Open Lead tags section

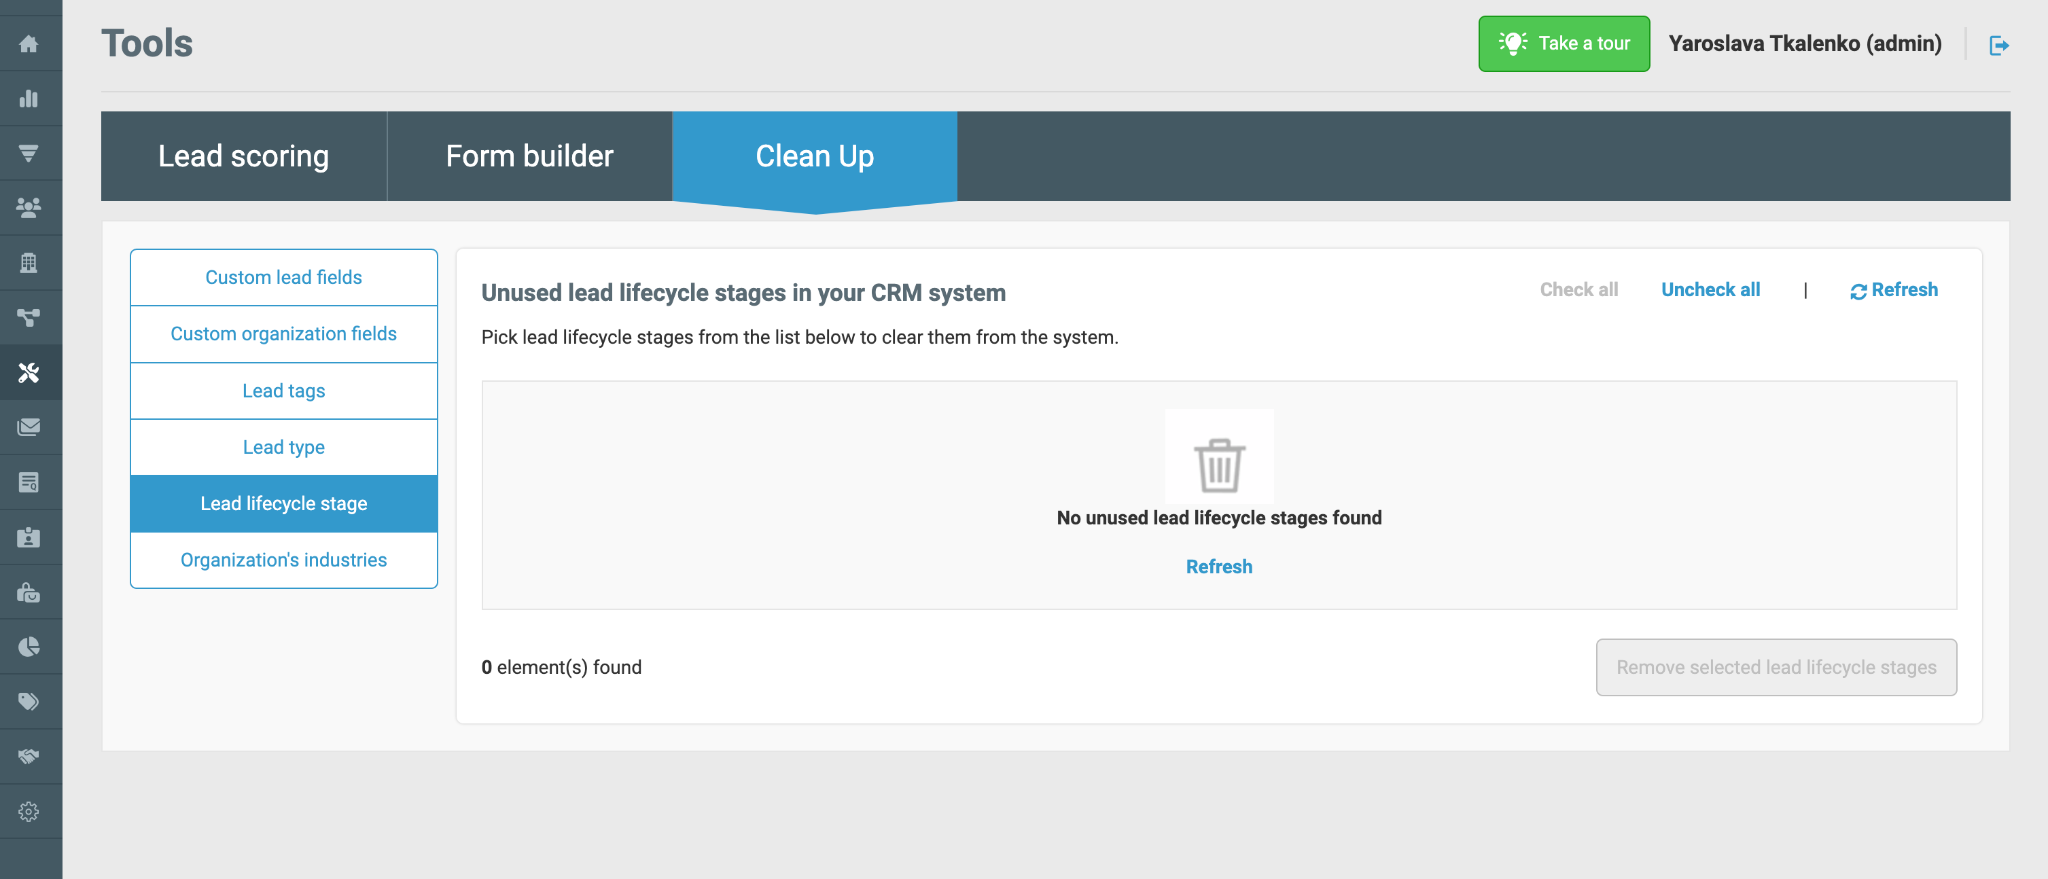[284, 391]
